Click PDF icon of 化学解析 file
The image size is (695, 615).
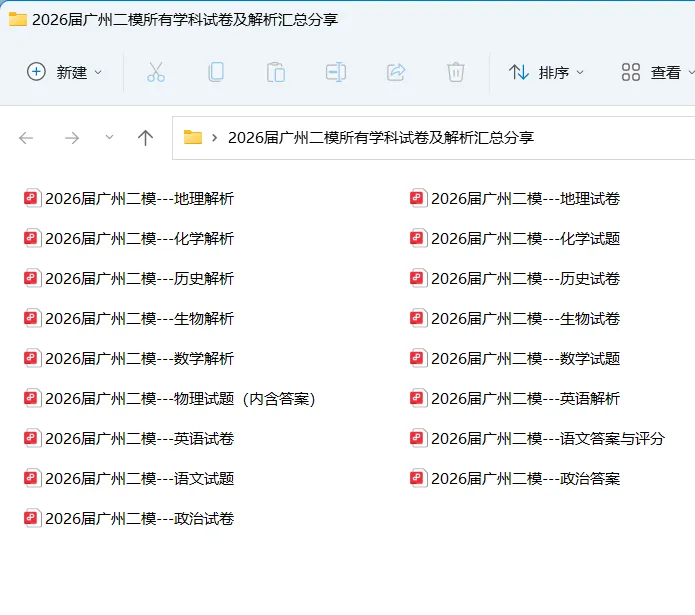click(32, 238)
